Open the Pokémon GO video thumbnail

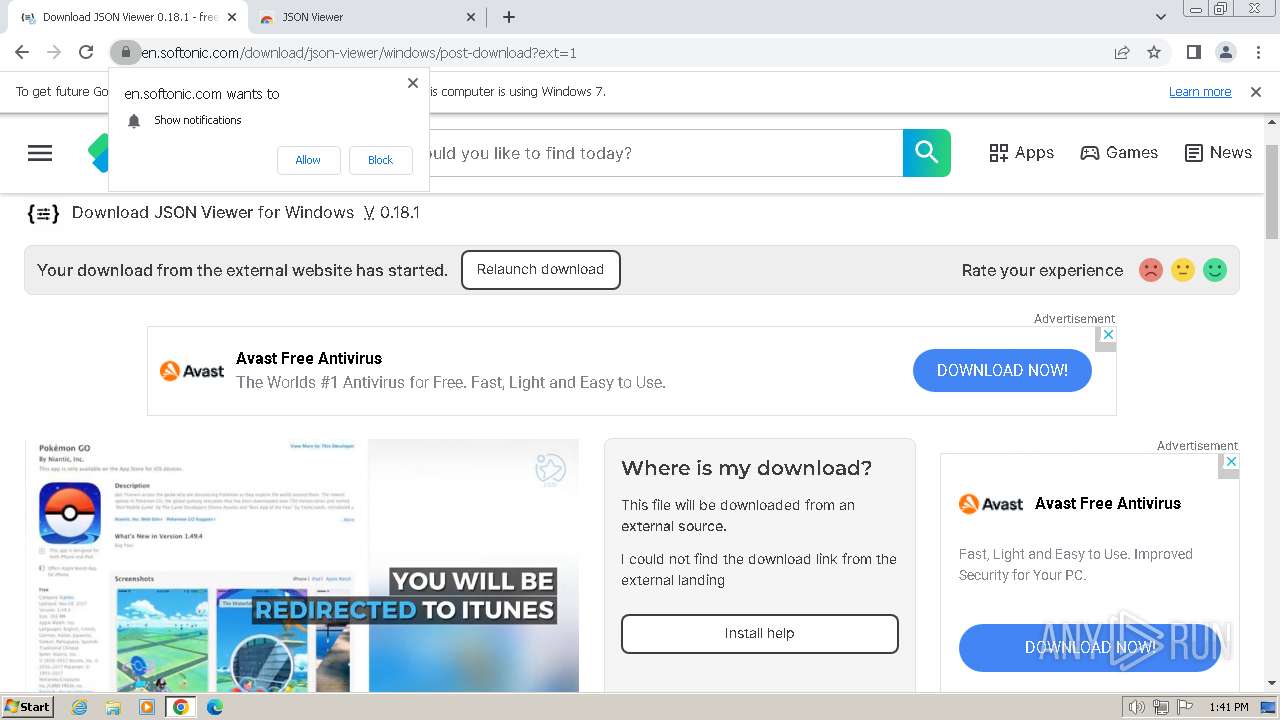[x=302, y=565]
